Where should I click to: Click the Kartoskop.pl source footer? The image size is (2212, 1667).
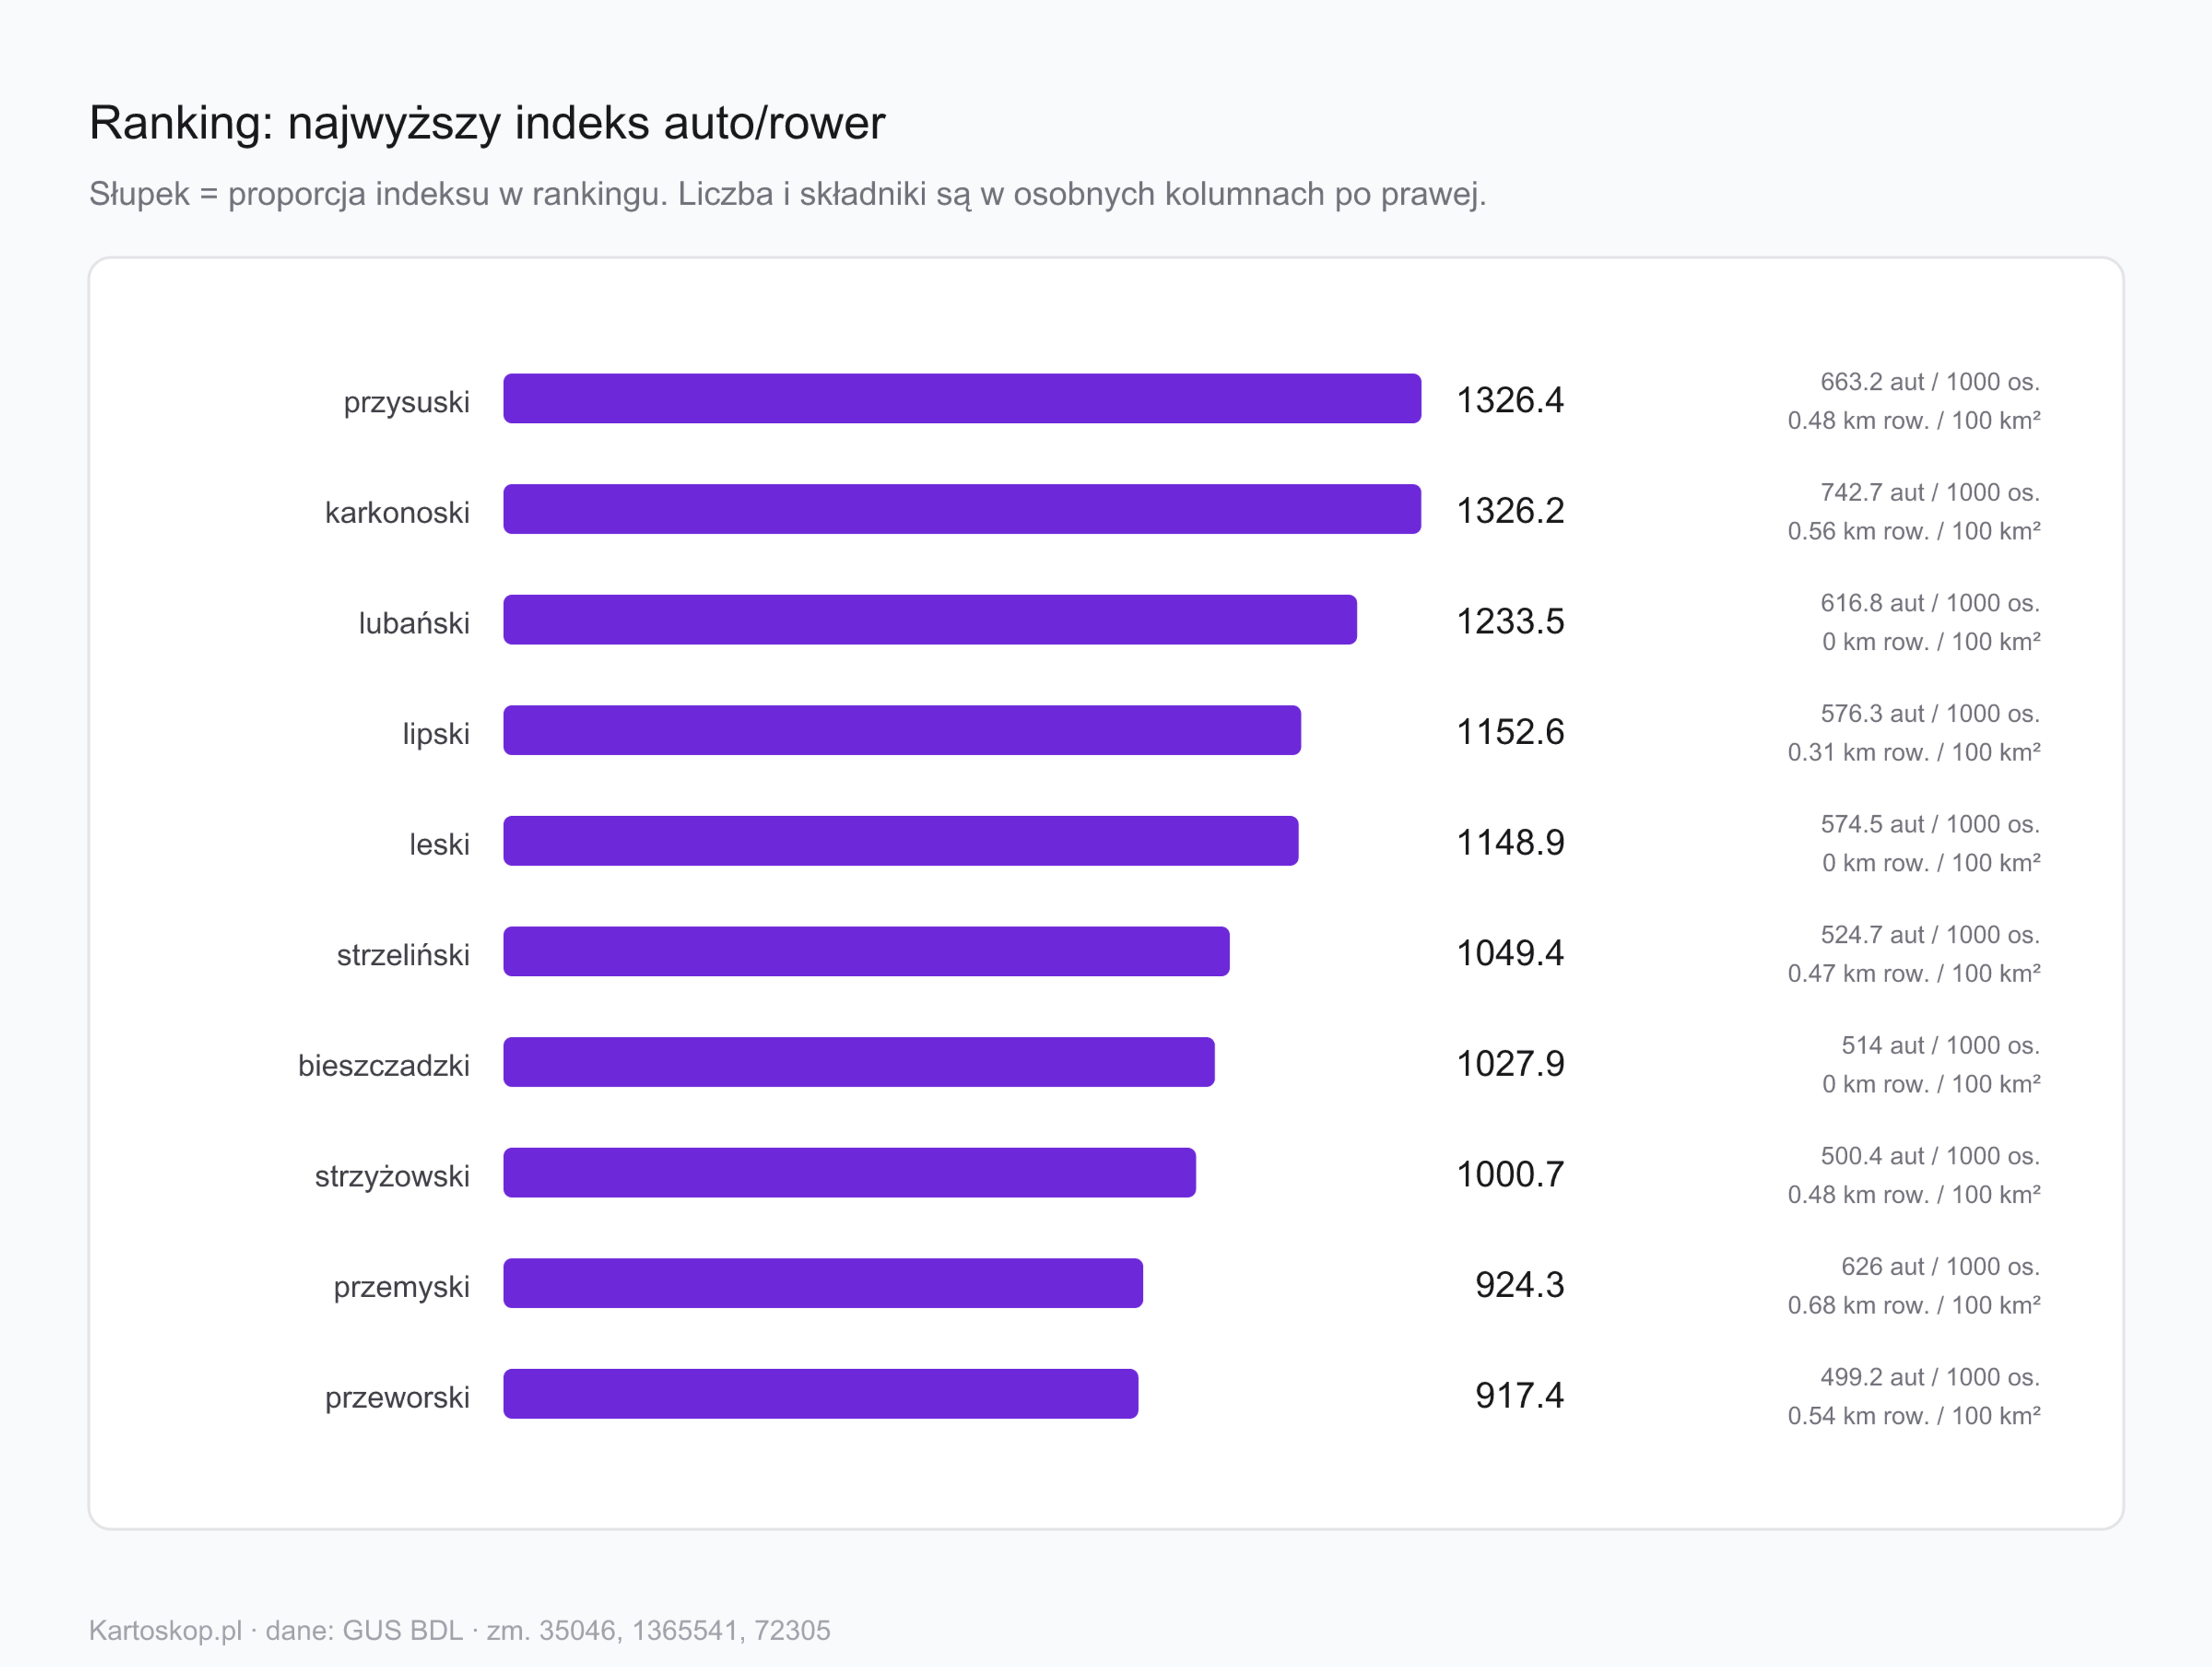[460, 1630]
